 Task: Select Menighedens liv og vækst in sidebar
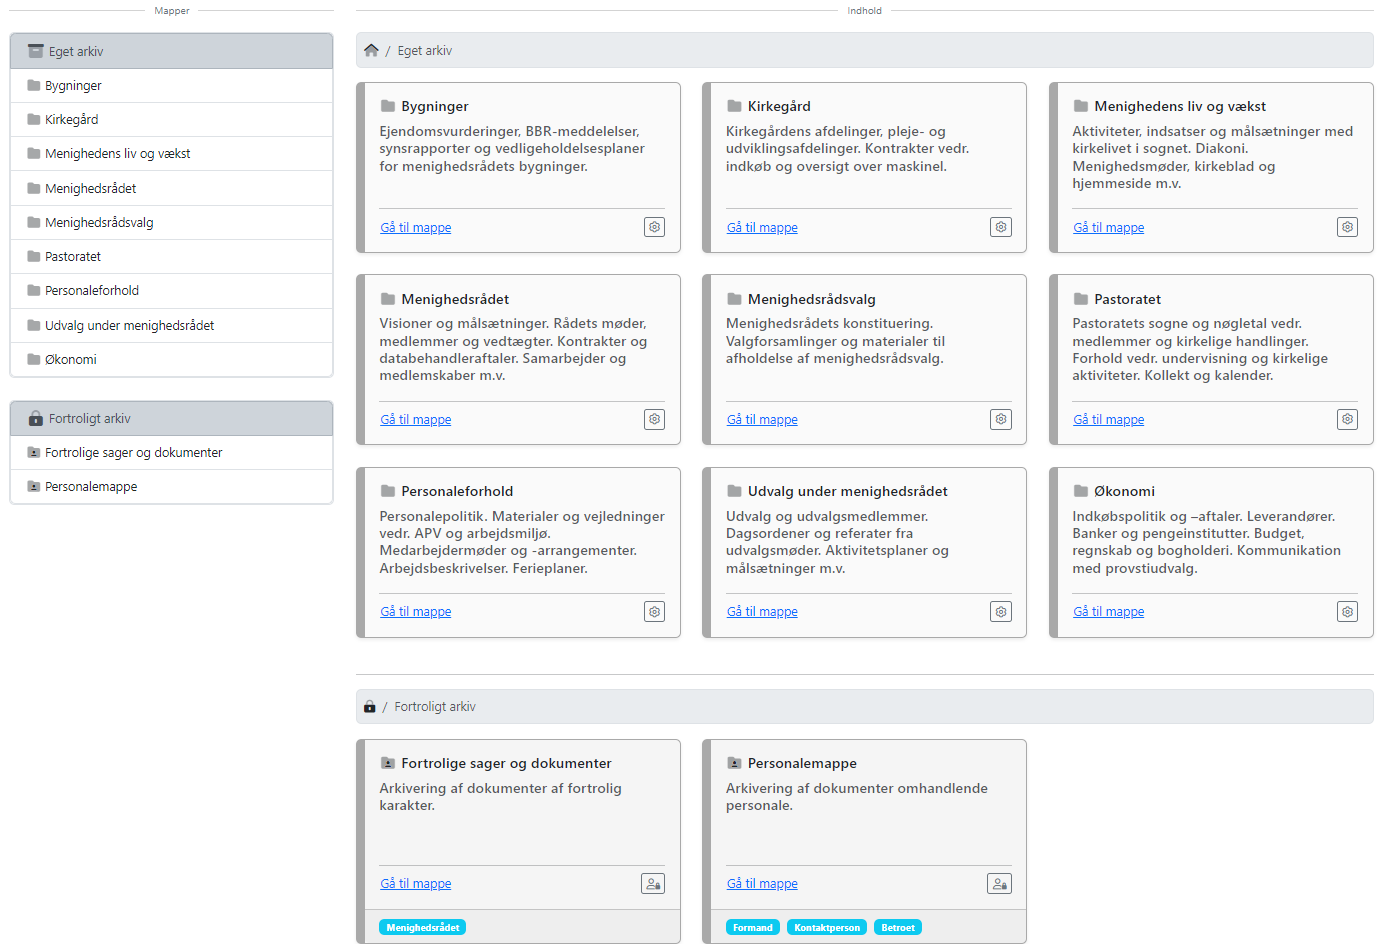pos(171,154)
